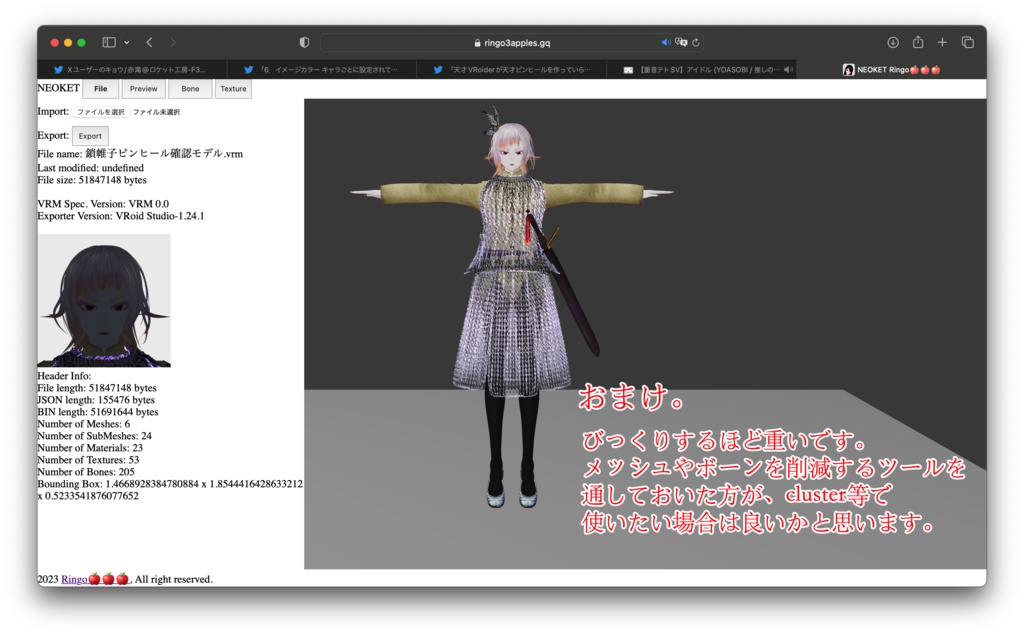Viewport: 1024px width, 636px height.
Task: Create a new tab with the plus icon
Action: (942, 42)
